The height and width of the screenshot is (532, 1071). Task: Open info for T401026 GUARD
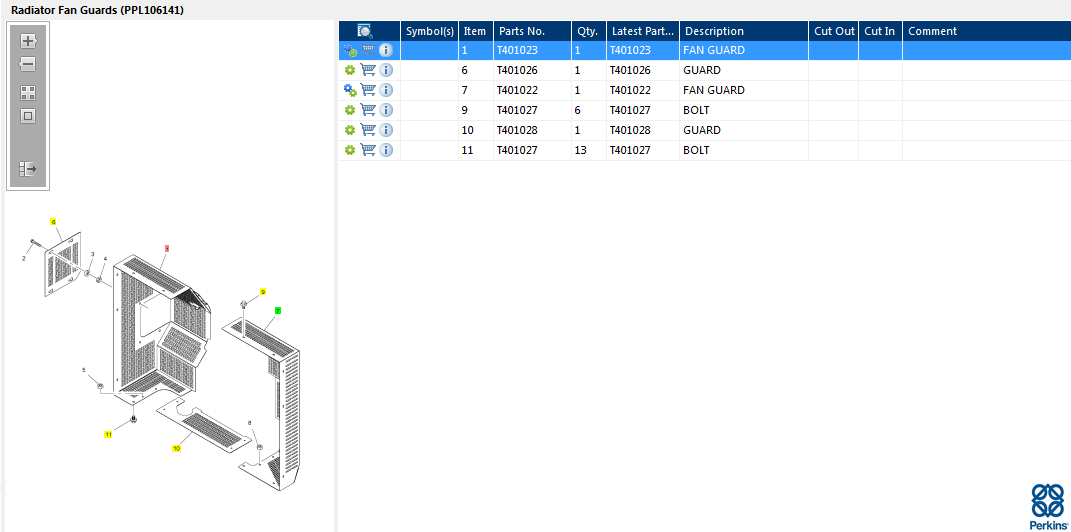386,70
